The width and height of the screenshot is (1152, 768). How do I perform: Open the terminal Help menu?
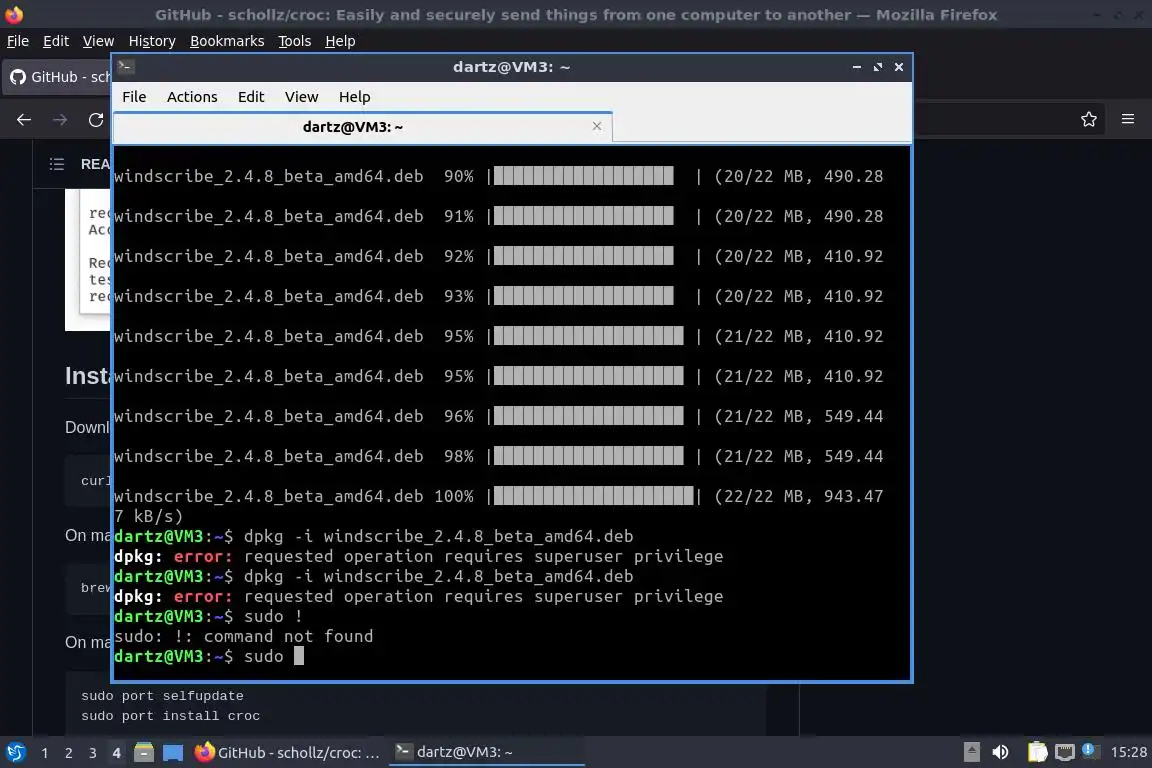tap(354, 97)
